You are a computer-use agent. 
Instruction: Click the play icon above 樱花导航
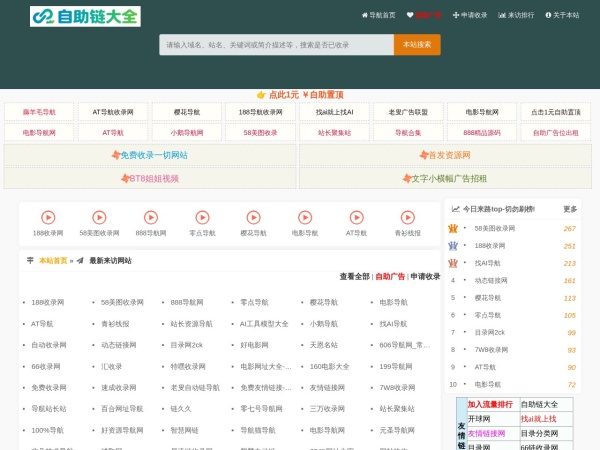254,217
